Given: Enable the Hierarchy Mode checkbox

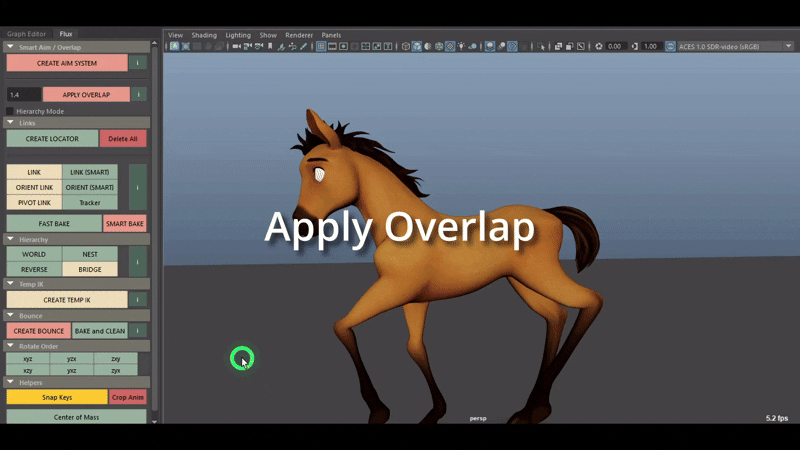Looking at the screenshot, I should (x=10, y=111).
